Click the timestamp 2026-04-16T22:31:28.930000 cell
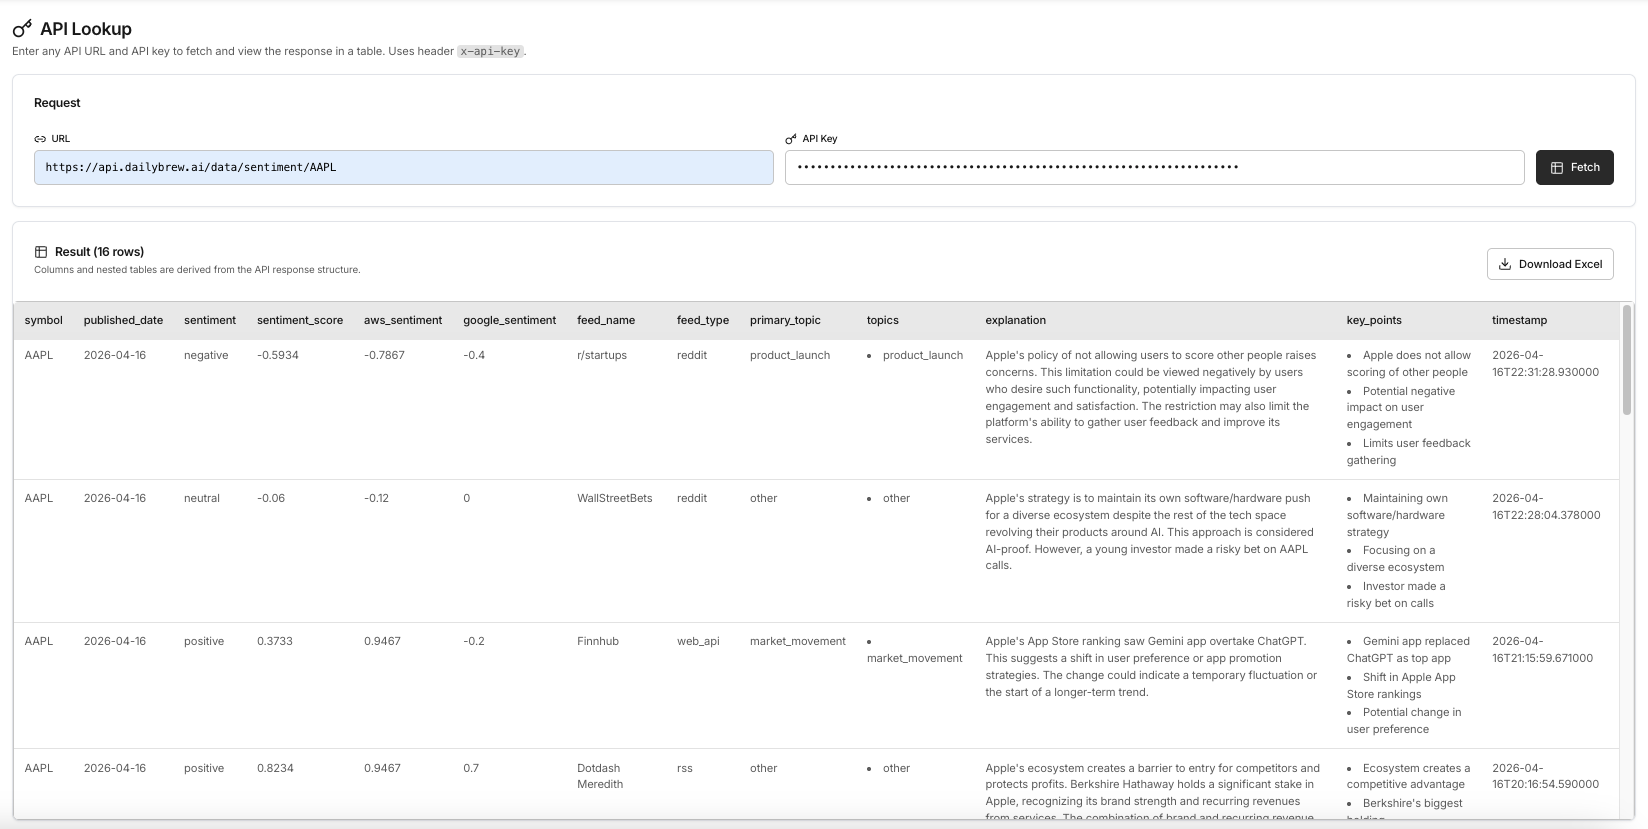The height and width of the screenshot is (829, 1648). 1545,363
